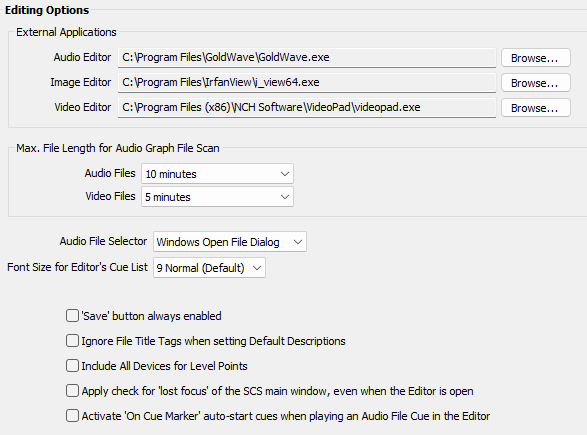Screen dimensions: 587x435
Task: Enable 'lost focus' check of SCS main window
Action: (x=72, y=391)
